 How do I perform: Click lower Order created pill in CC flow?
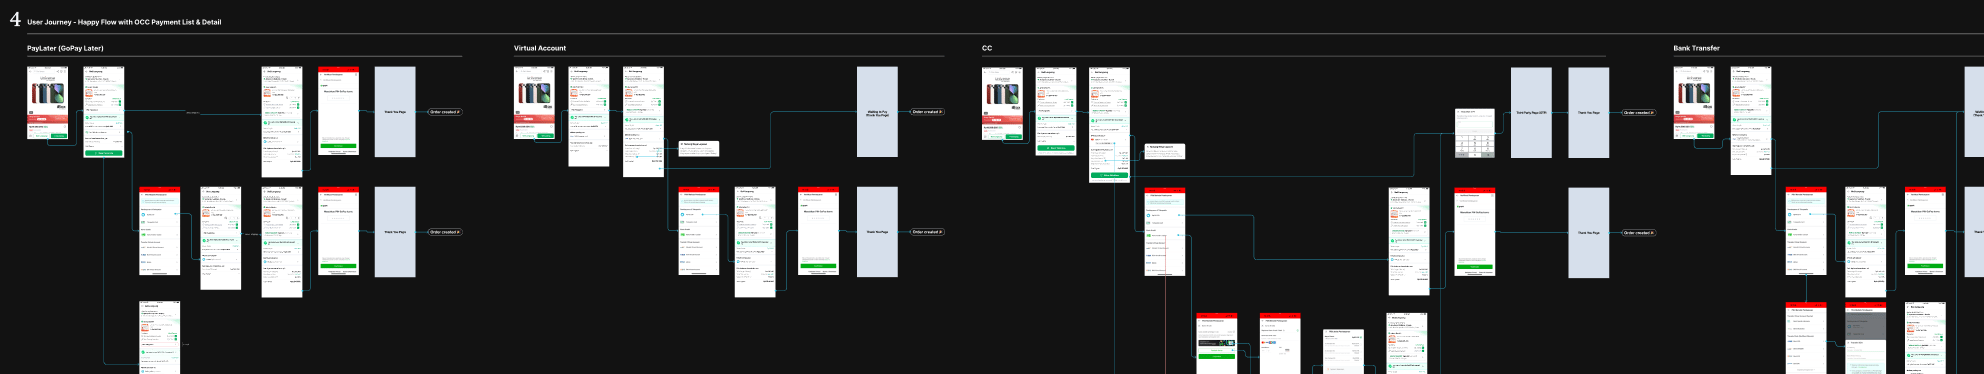click(x=1638, y=233)
